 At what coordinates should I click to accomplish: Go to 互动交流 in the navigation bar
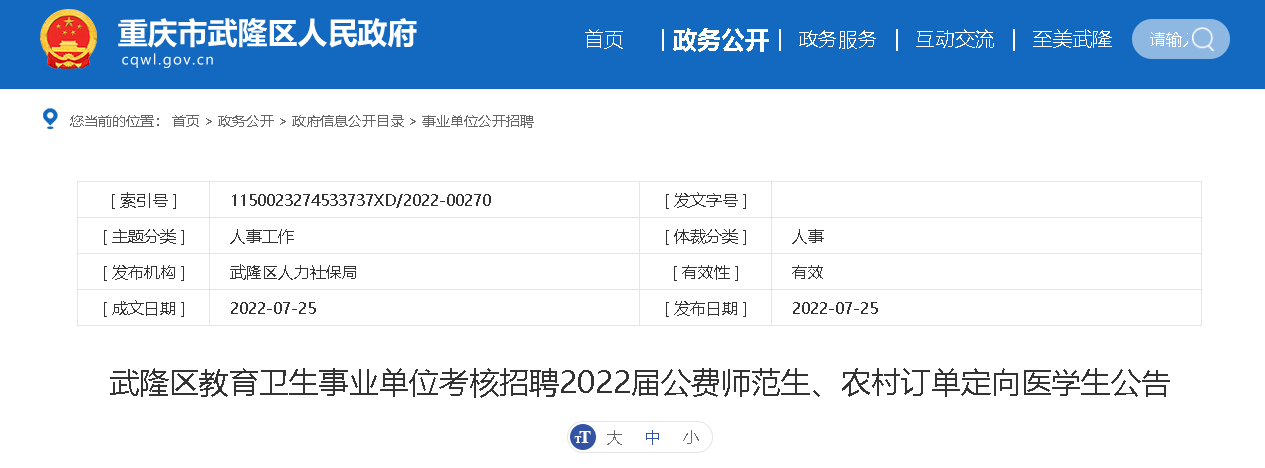tap(954, 40)
